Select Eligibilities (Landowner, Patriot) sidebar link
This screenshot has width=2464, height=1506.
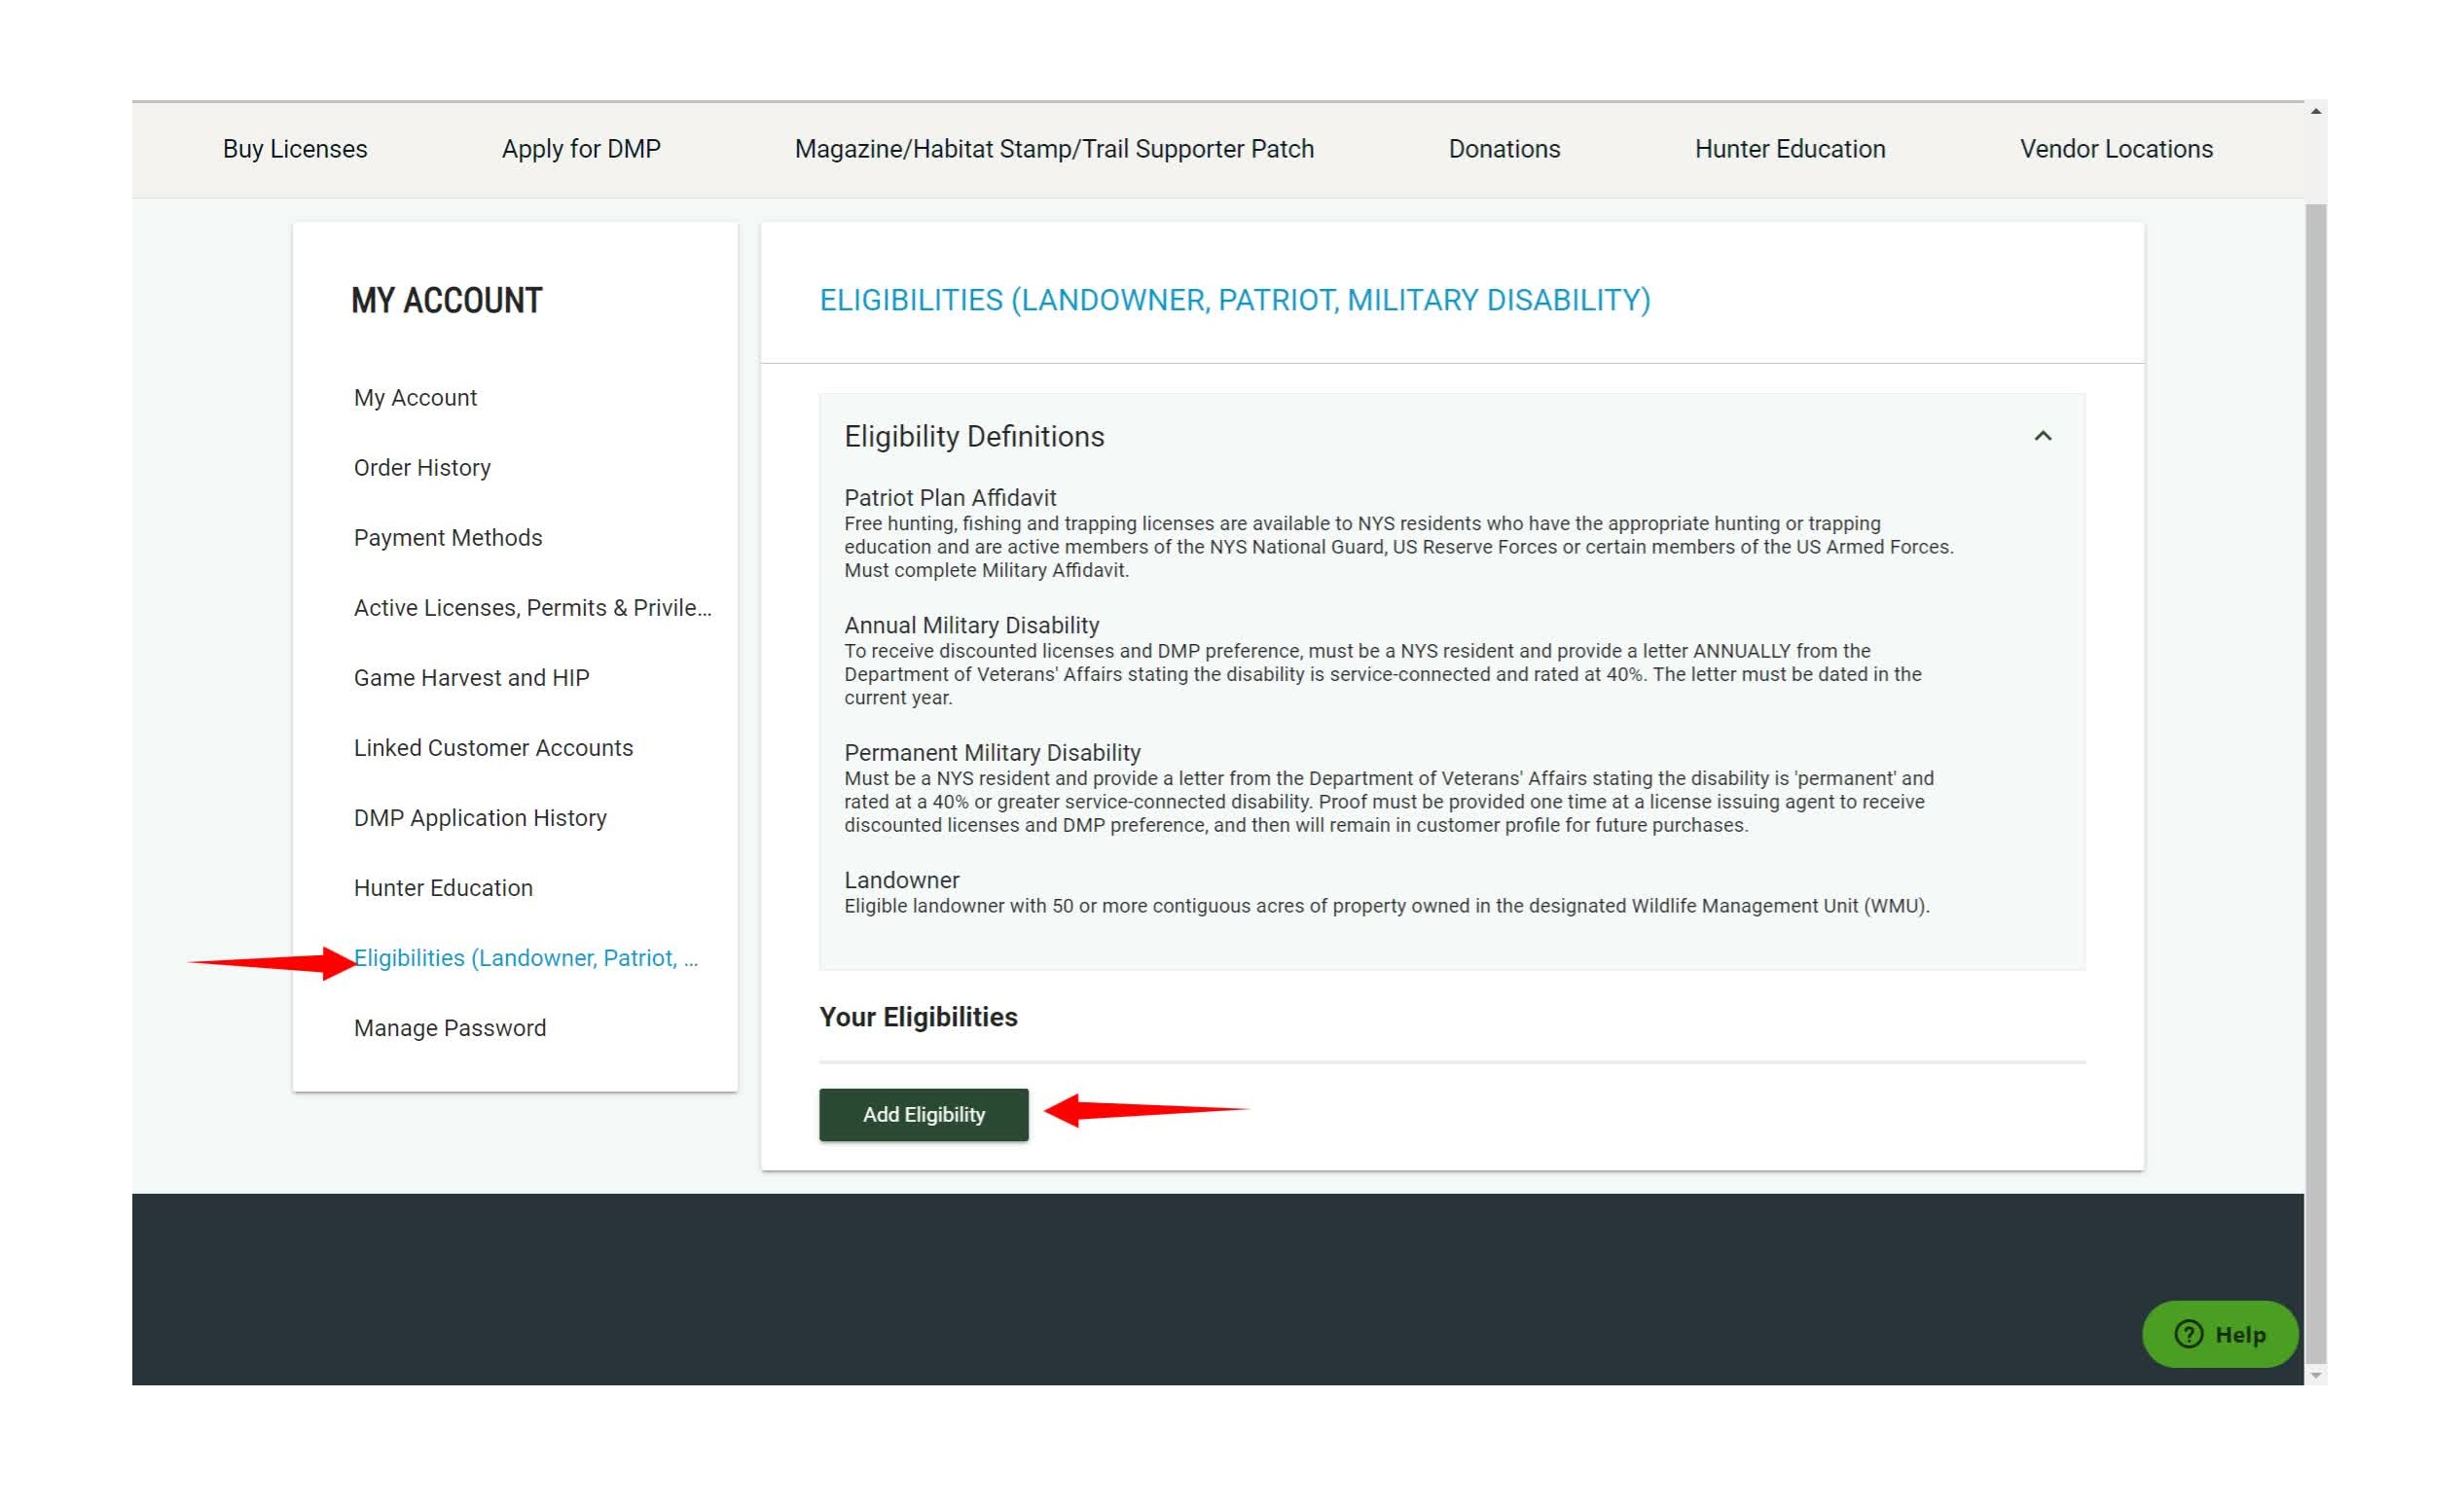click(x=525, y=958)
